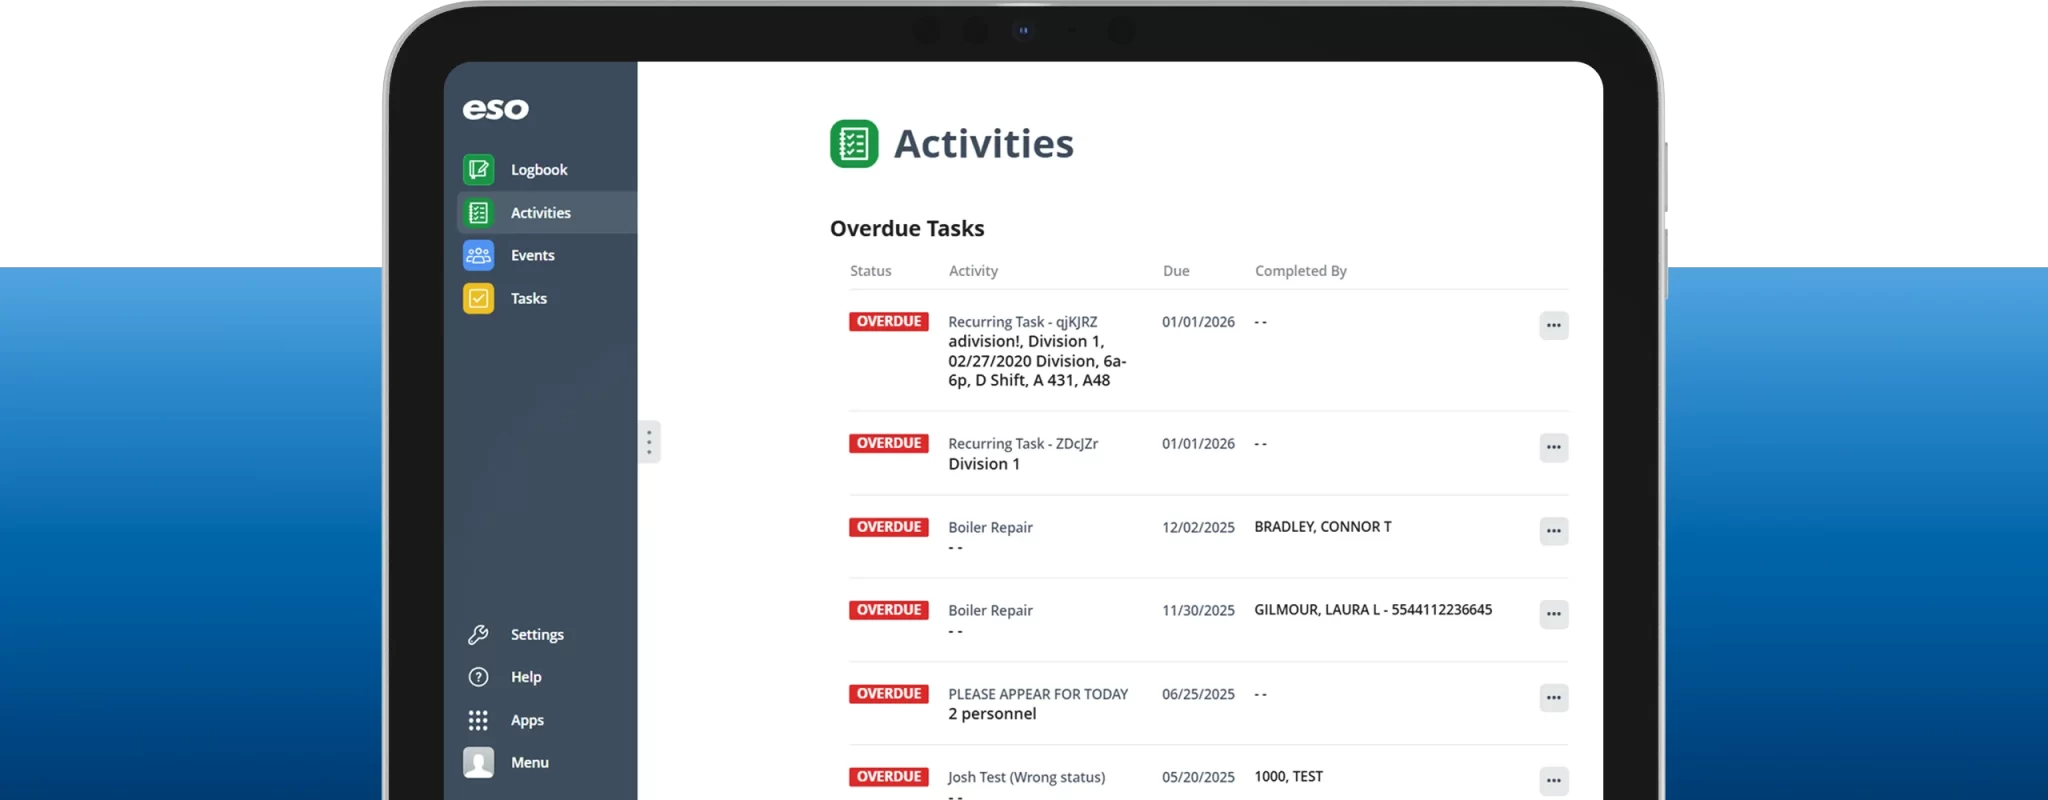Select the green Activities sidebar icon

(x=478, y=213)
